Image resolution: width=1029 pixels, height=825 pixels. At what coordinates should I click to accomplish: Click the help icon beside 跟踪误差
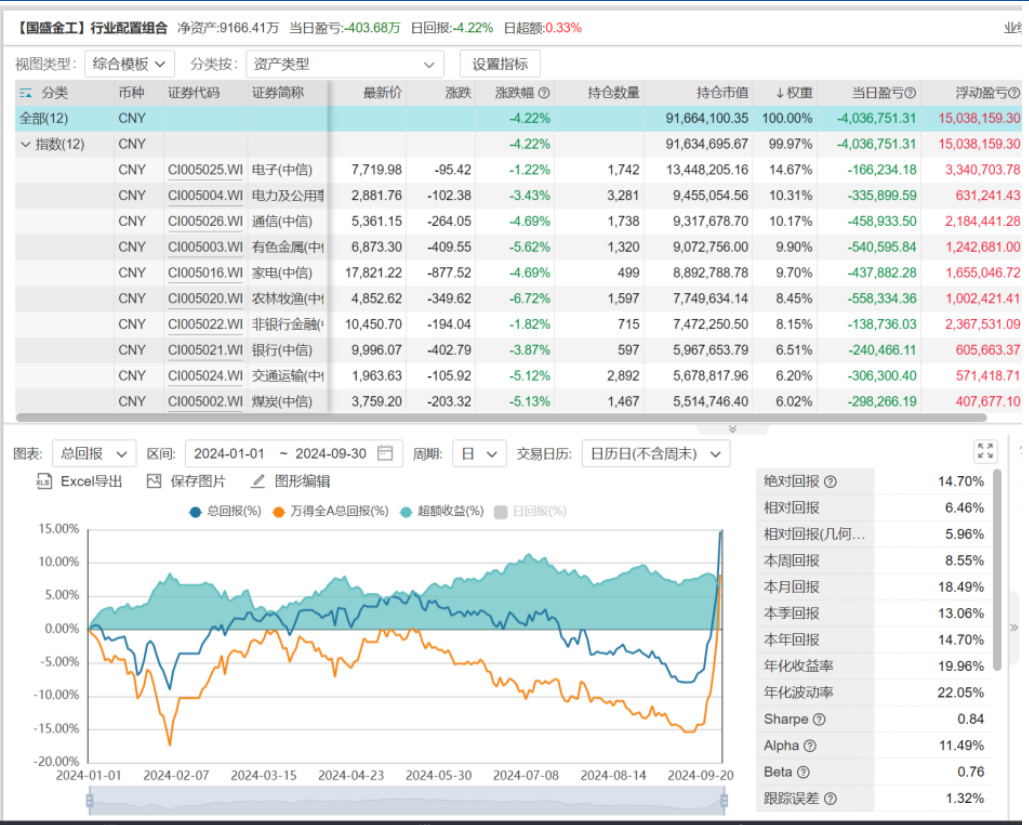(830, 799)
